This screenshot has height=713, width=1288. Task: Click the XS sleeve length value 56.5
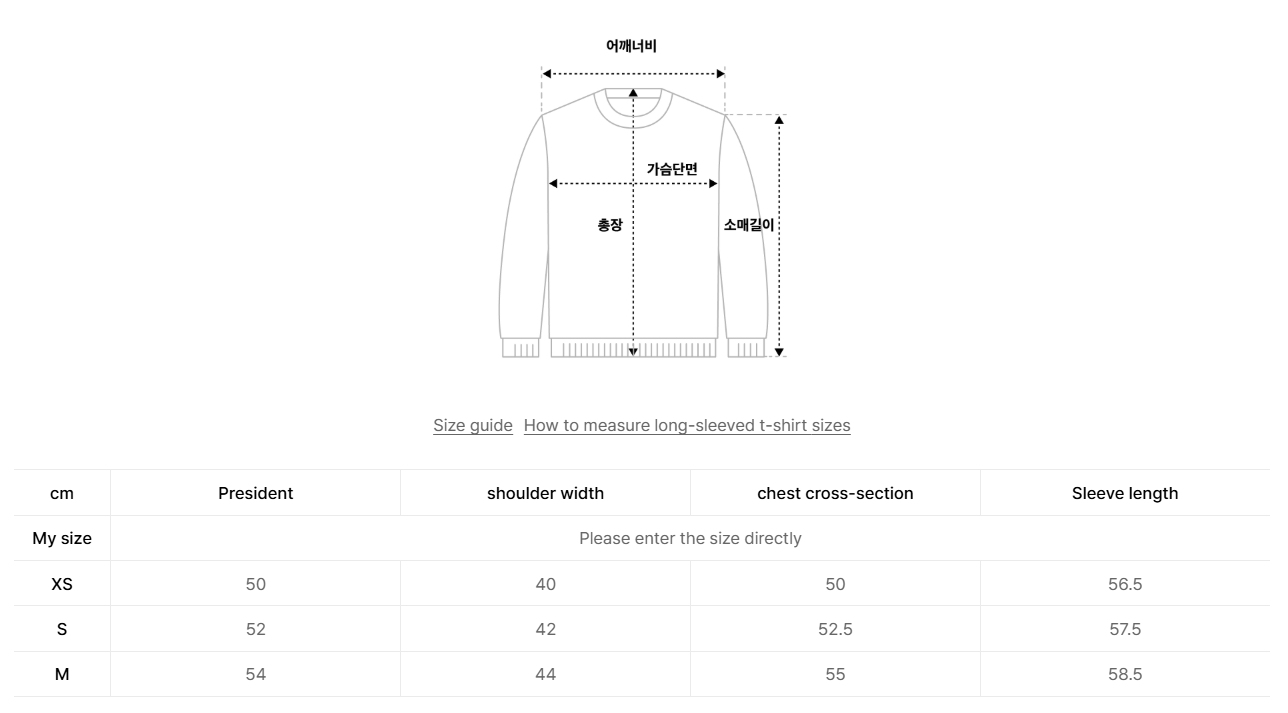[1125, 584]
